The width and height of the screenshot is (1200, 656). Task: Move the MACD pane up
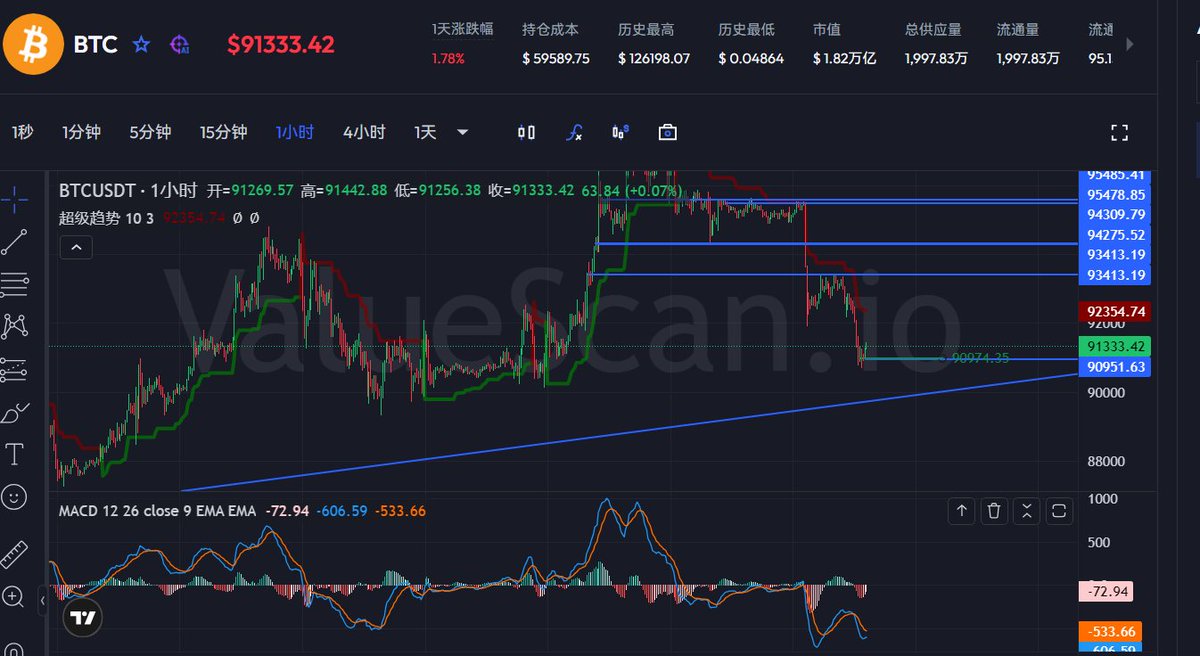pos(962,511)
